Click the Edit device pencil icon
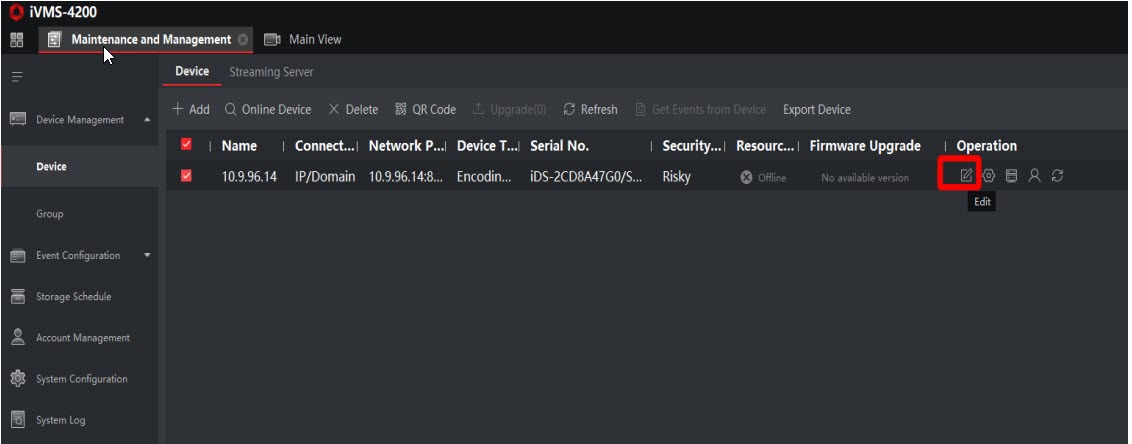Image resolution: width=1132 pixels, height=444 pixels. (966, 177)
